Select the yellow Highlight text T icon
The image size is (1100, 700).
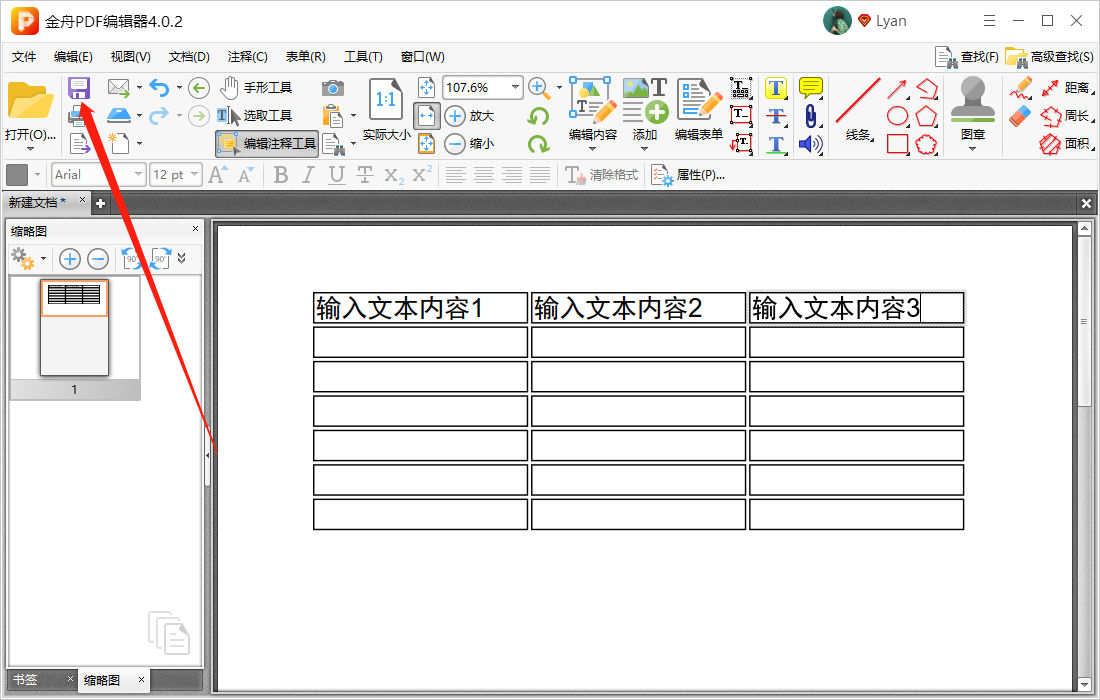point(775,88)
